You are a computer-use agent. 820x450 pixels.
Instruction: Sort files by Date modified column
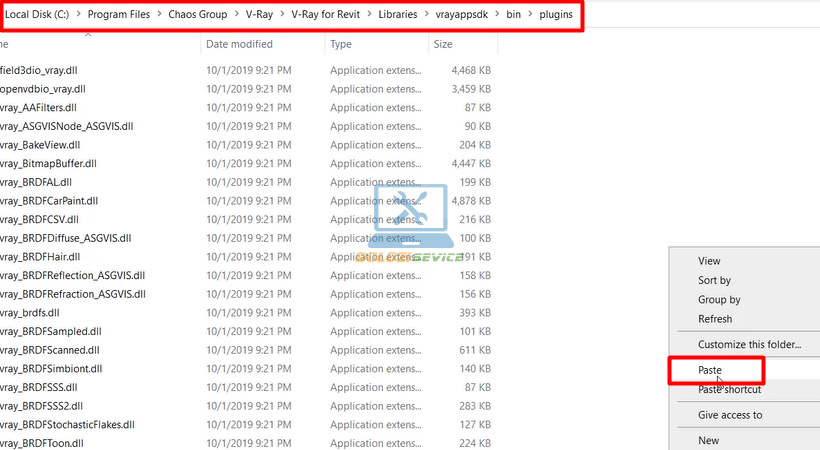pos(239,44)
